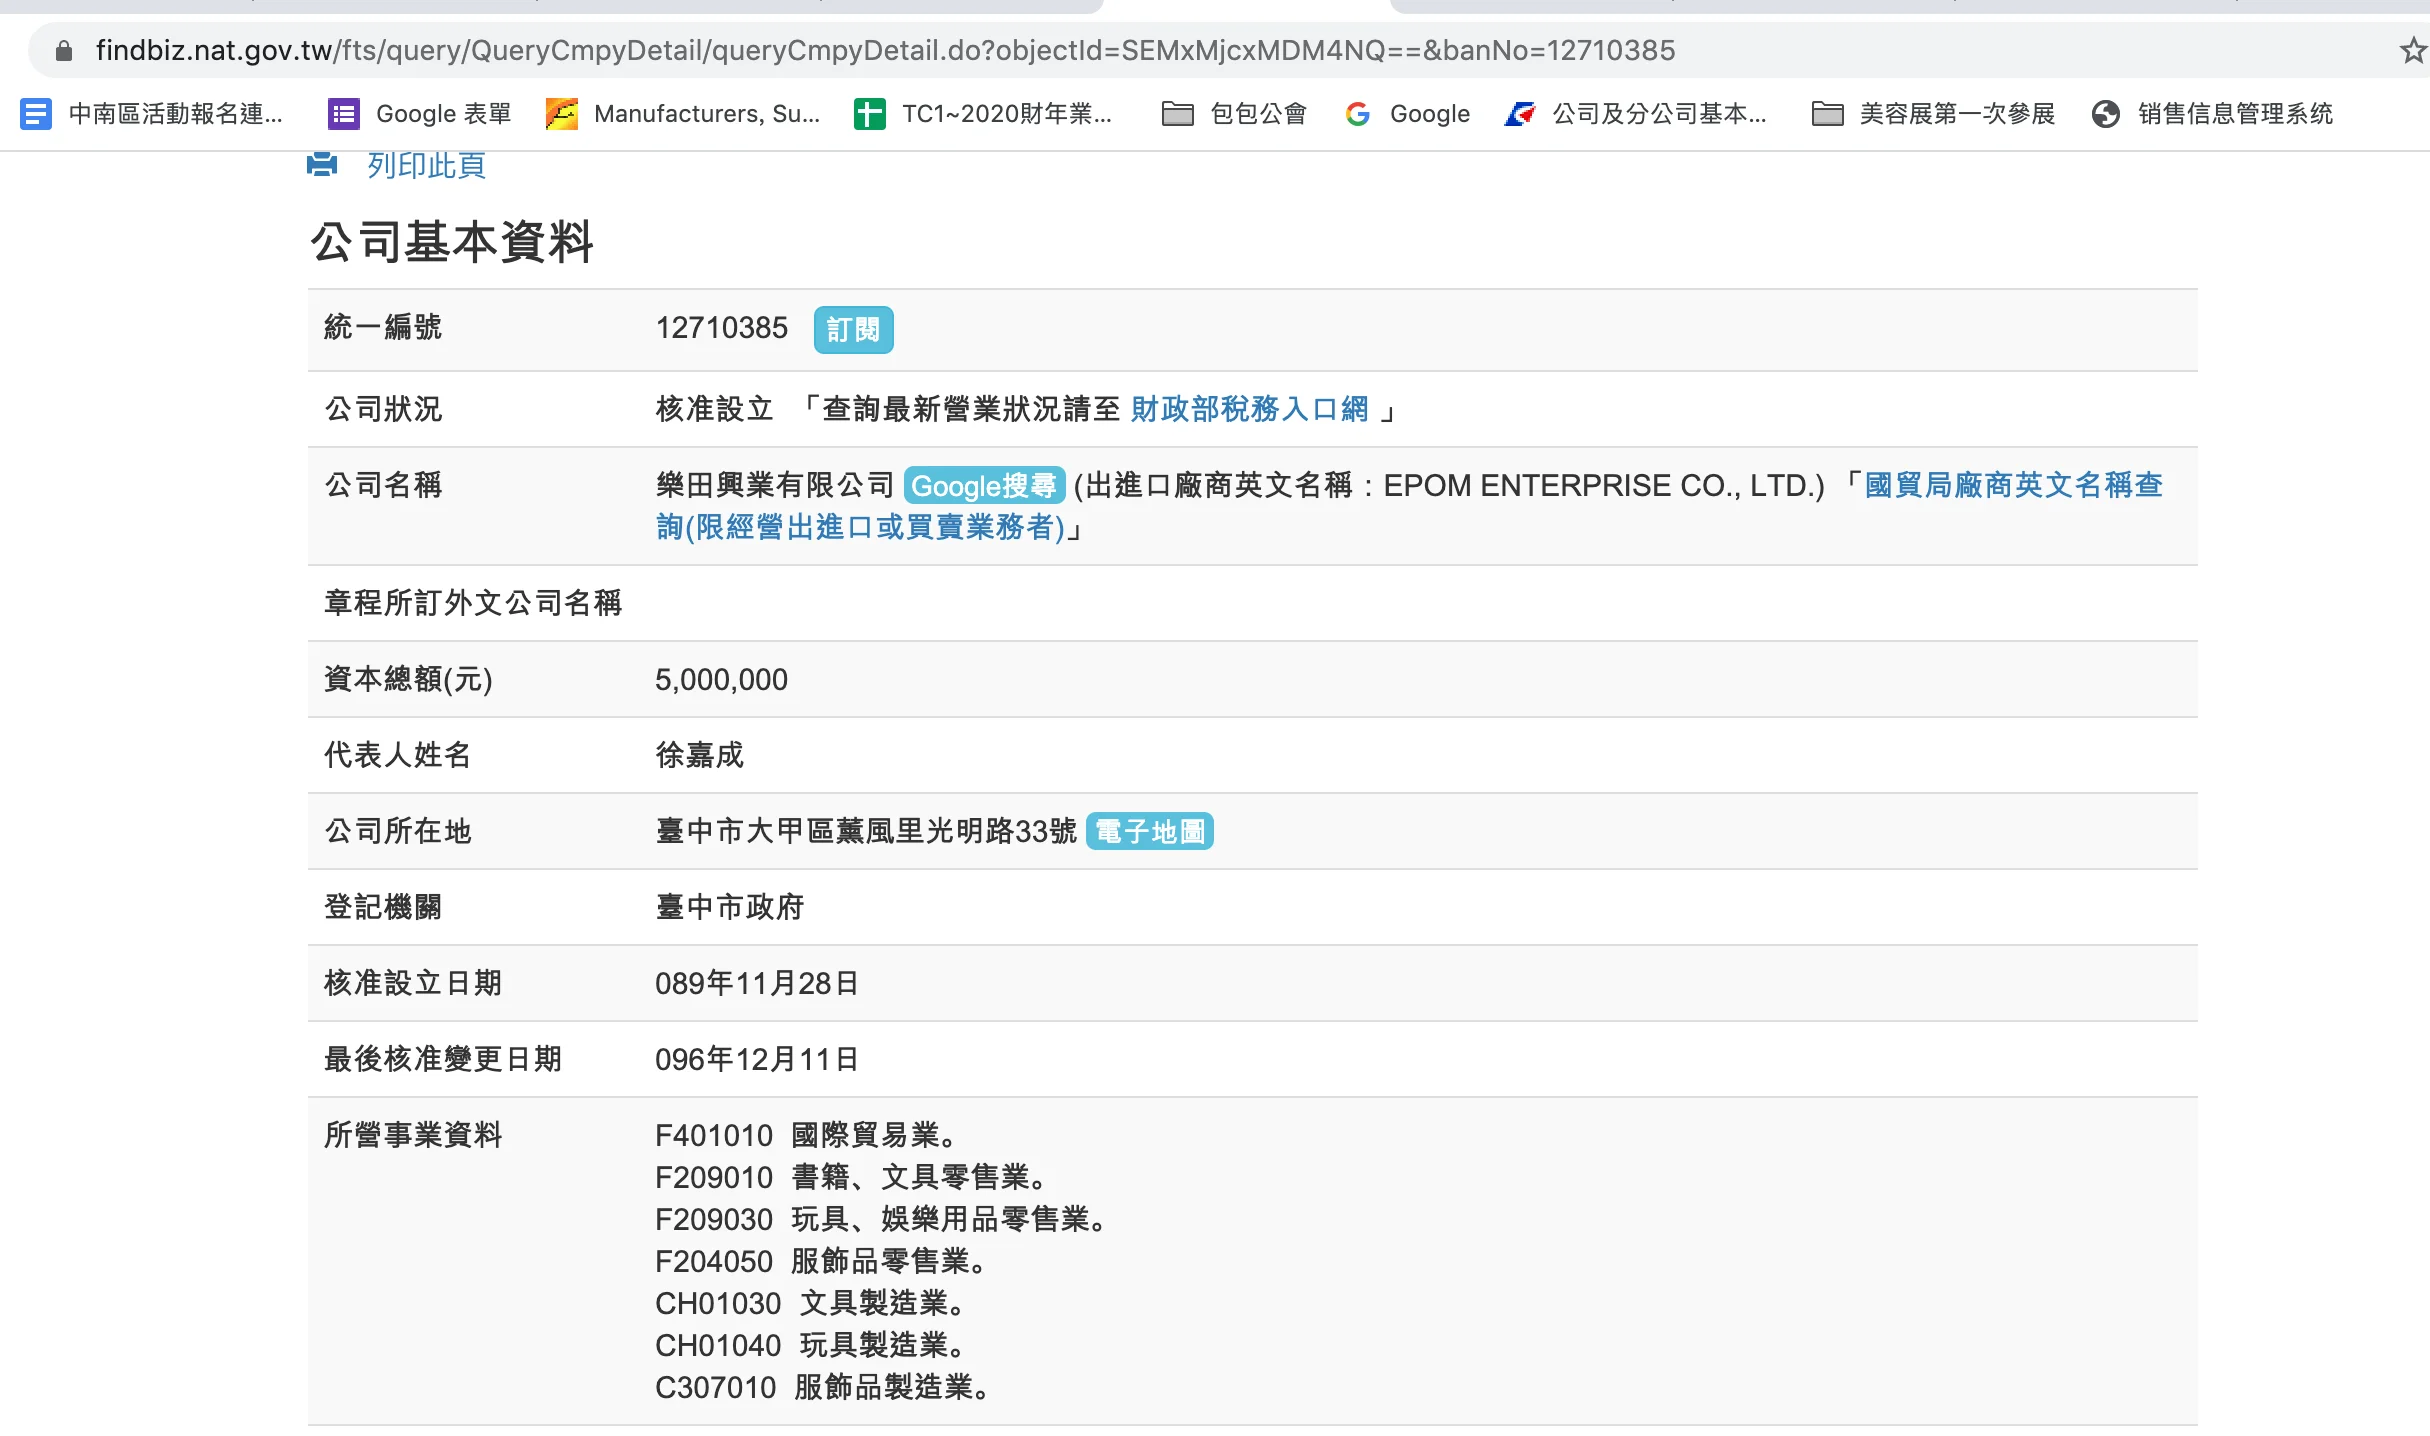Click the 列印此頁 print link
This screenshot has width=2430, height=1436.
426,165
